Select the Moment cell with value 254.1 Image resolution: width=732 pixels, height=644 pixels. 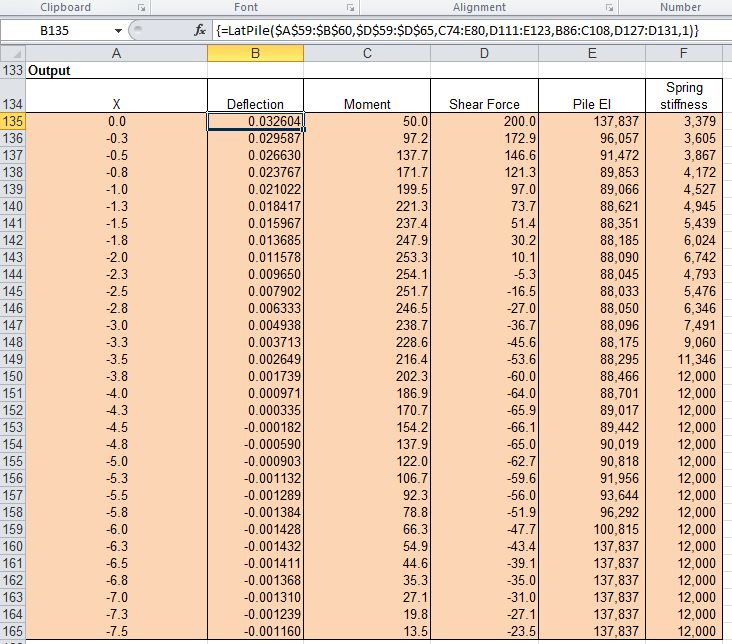(x=367, y=274)
